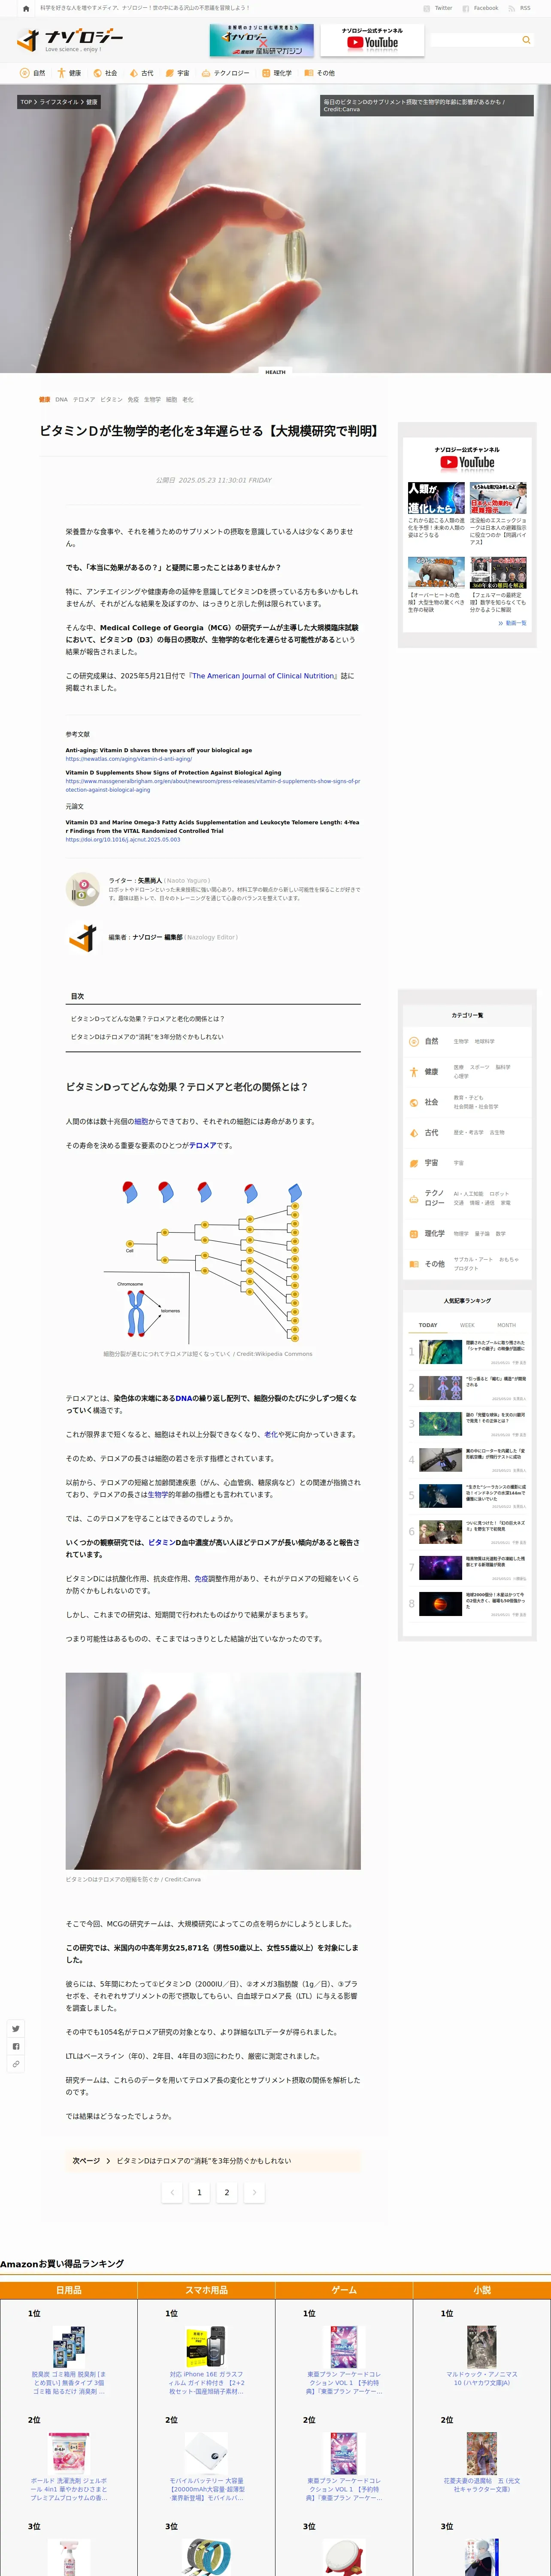Click the 宇宙 planet icon in category list
Screen dimensions: 551x2576
coord(414,1163)
